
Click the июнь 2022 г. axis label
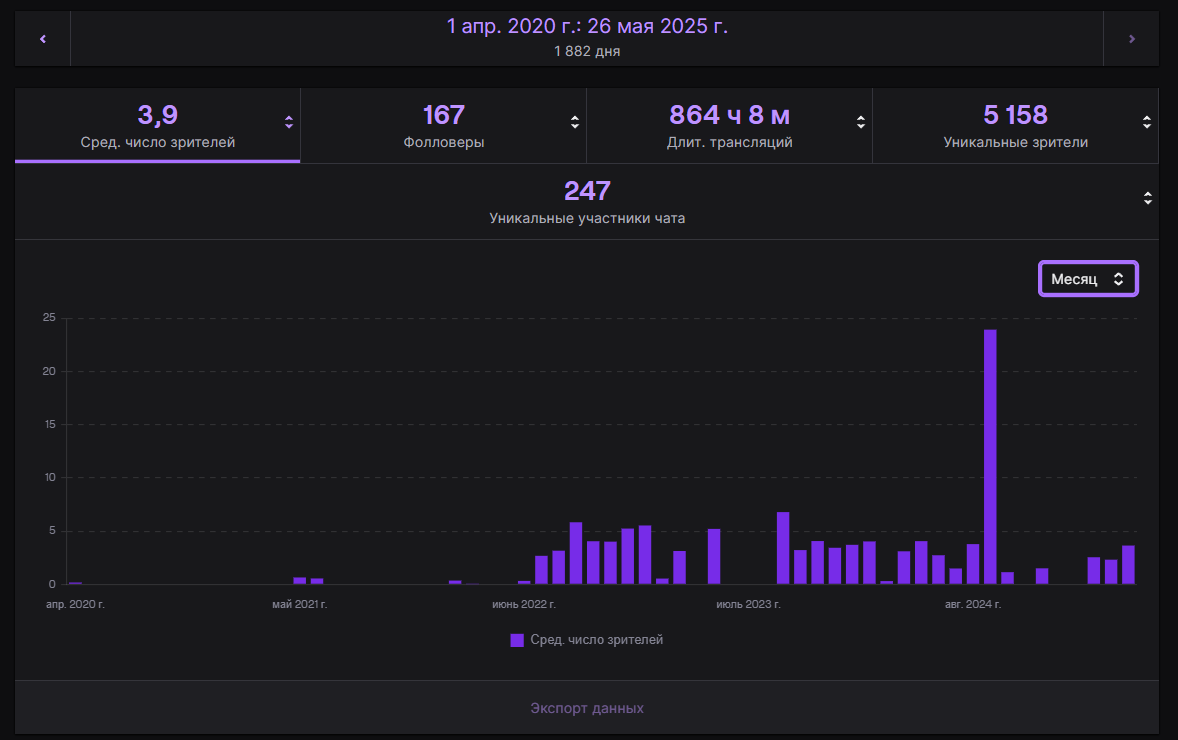pos(524,604)
